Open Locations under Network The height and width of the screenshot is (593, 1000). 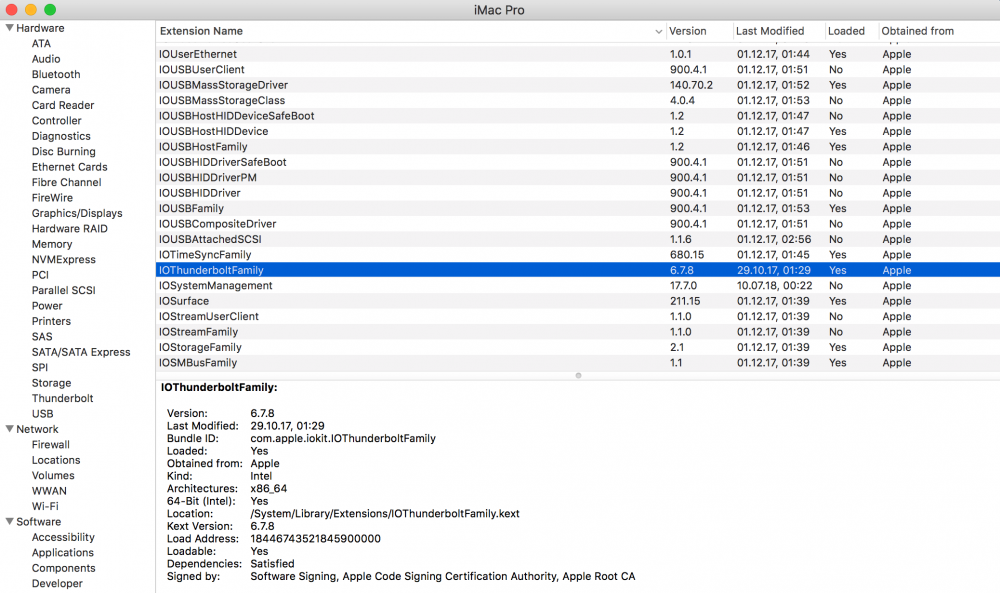coord(56,460)
